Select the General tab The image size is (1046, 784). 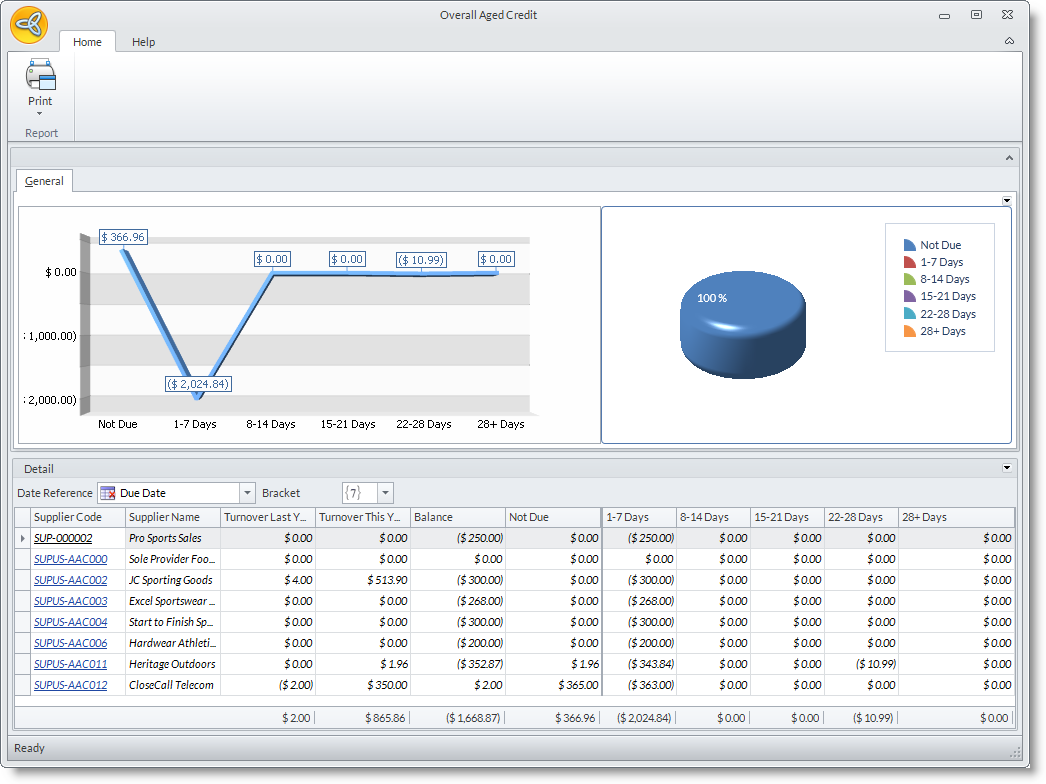[x=44, y=181]
